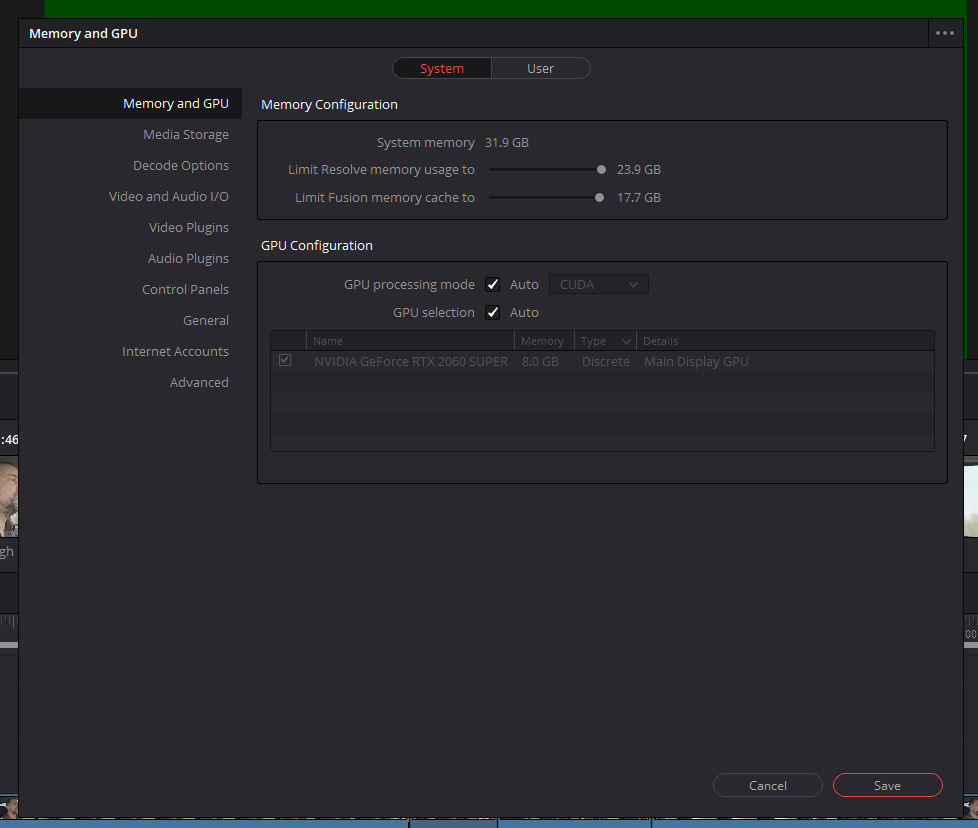
Task: Click the Discrete type cell
Action: click(x=606, y=362)
